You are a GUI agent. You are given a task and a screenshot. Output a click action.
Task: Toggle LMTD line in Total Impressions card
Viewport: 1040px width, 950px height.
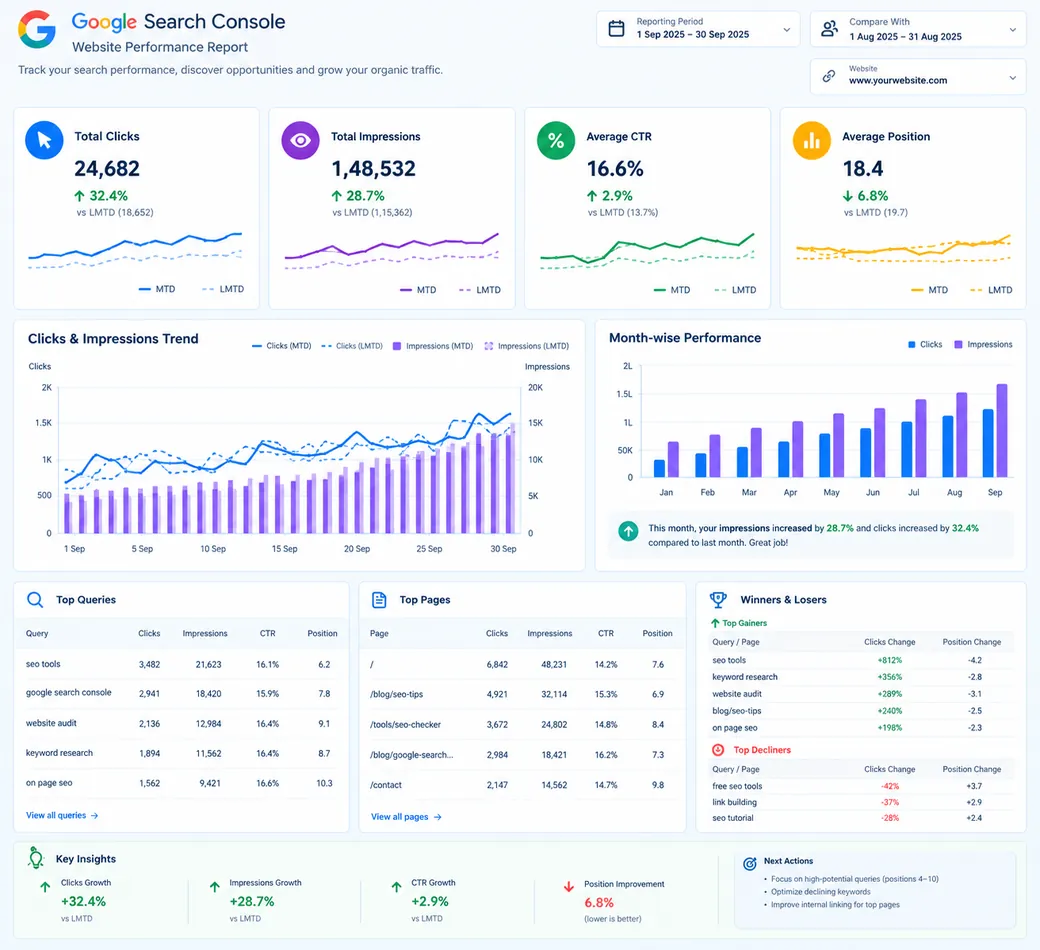[x=480, y=290]
